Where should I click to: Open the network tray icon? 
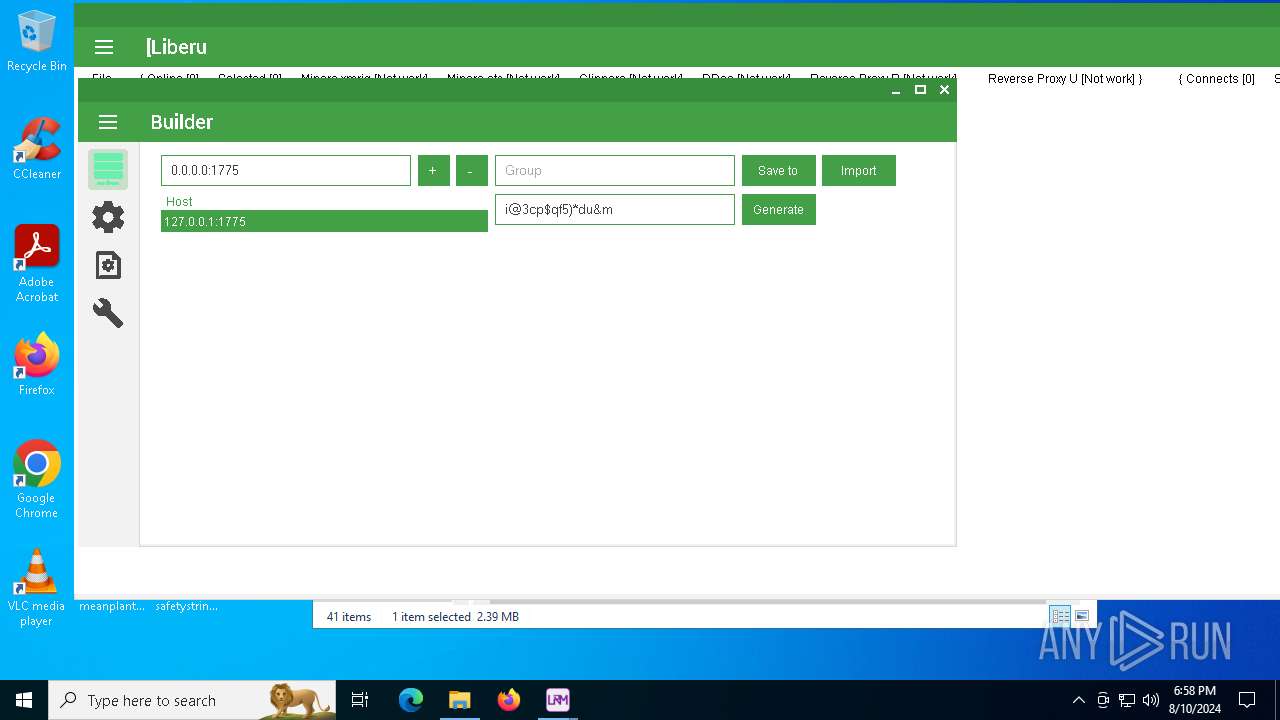1127,700
